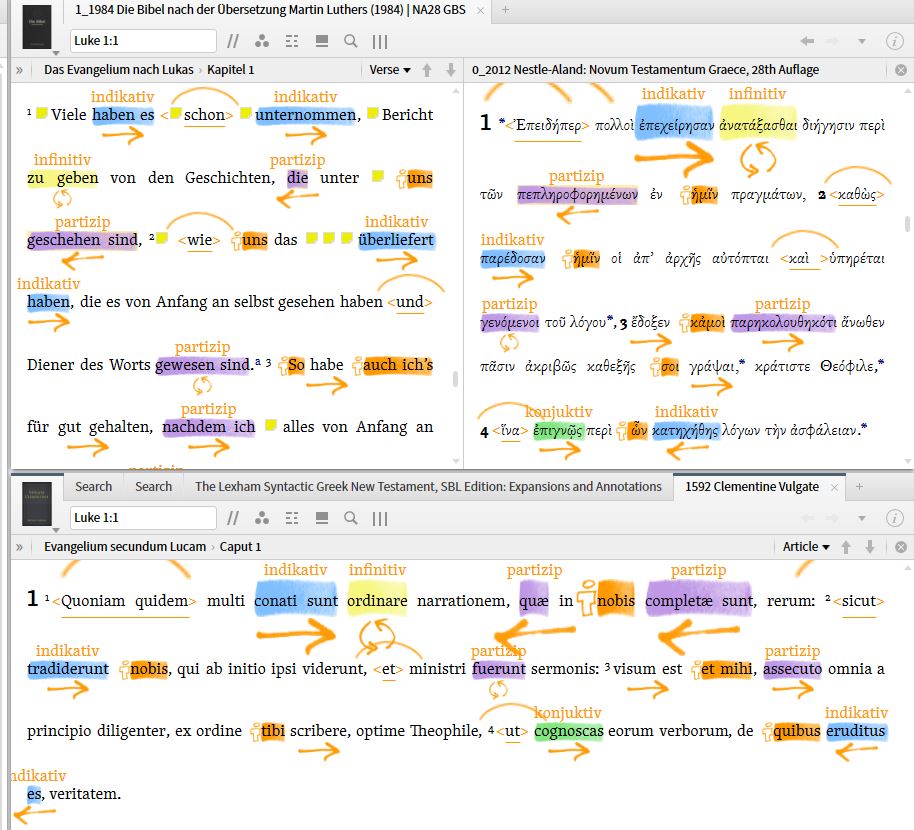This screenshot has width=914, height=830.
Task: Open resource information for Clementine Vulgate
Action: point(894,518)
